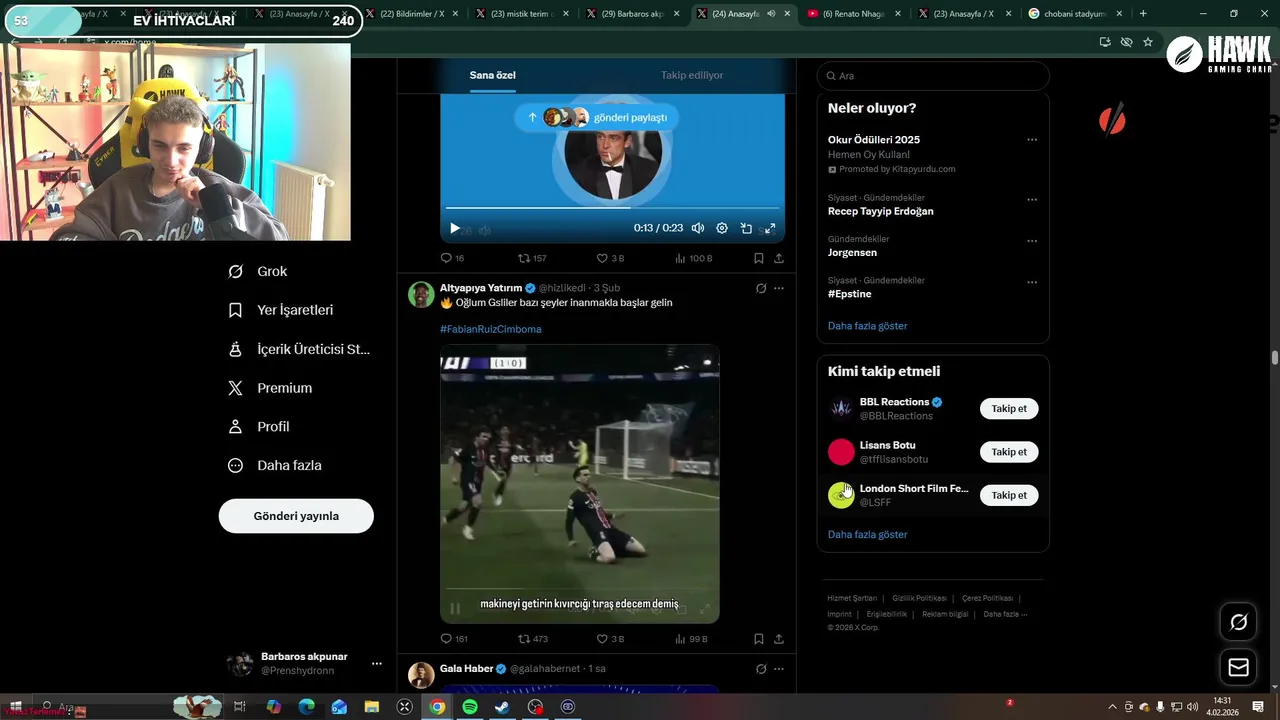This screenshot has height=720, width=1280.
Task: Like the Altyapıya Yatırım post
Action: click(x=610, y=639)
